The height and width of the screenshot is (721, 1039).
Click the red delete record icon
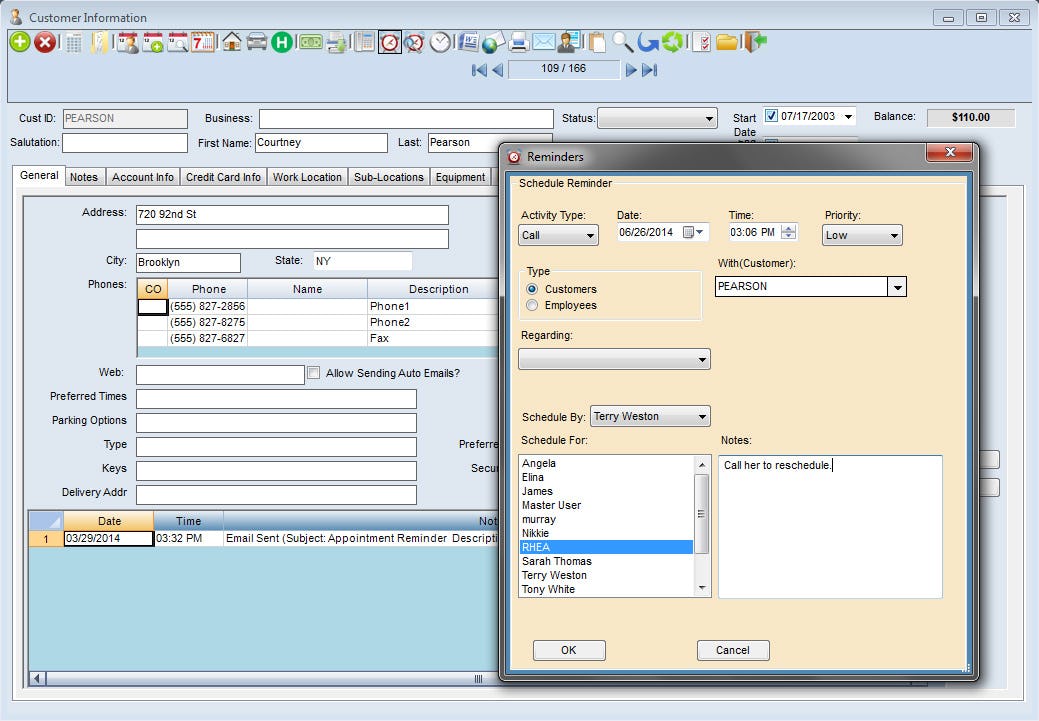pyautogui.click(x=45, y=42)
